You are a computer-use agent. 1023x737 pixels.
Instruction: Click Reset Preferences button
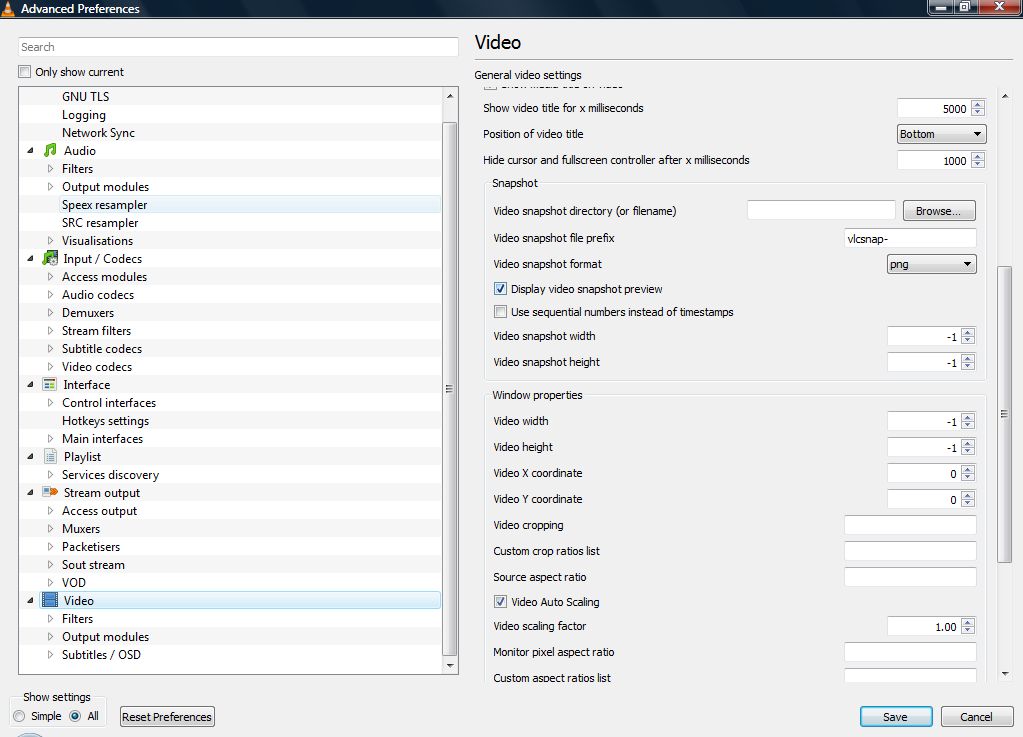(167, 717)
